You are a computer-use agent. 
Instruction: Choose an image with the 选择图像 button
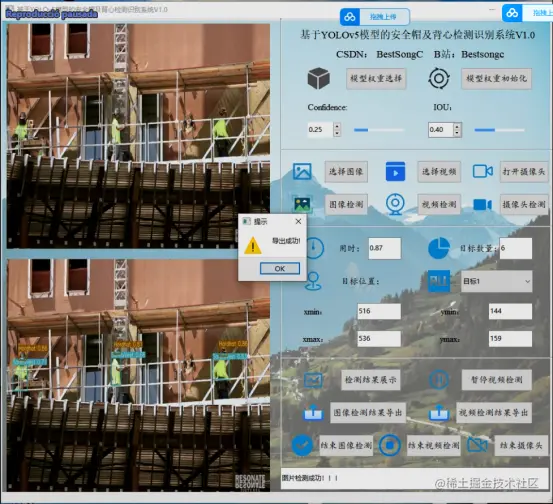[346, 172]
